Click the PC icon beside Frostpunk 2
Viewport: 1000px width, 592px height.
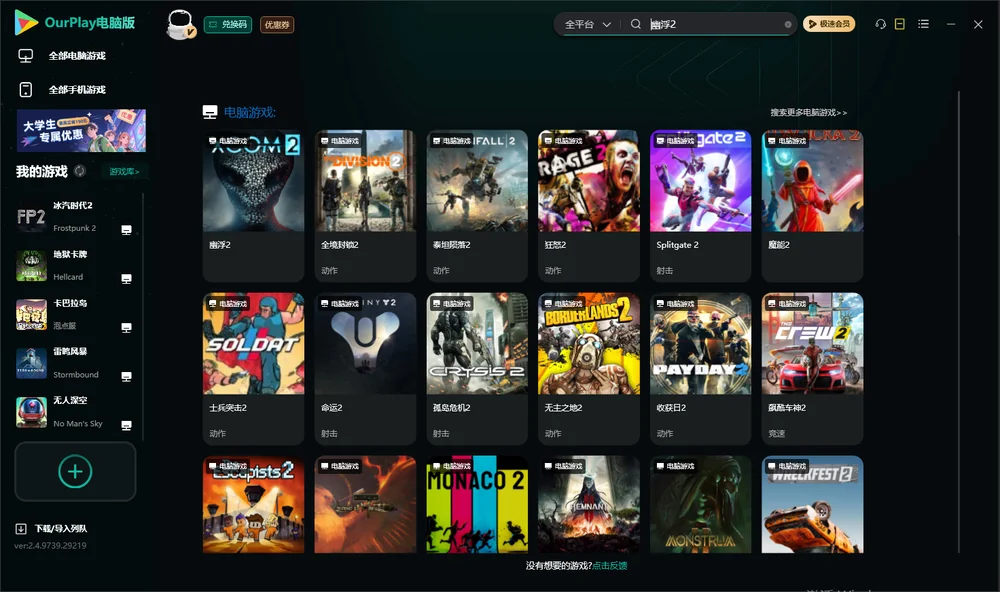point(126,230)
